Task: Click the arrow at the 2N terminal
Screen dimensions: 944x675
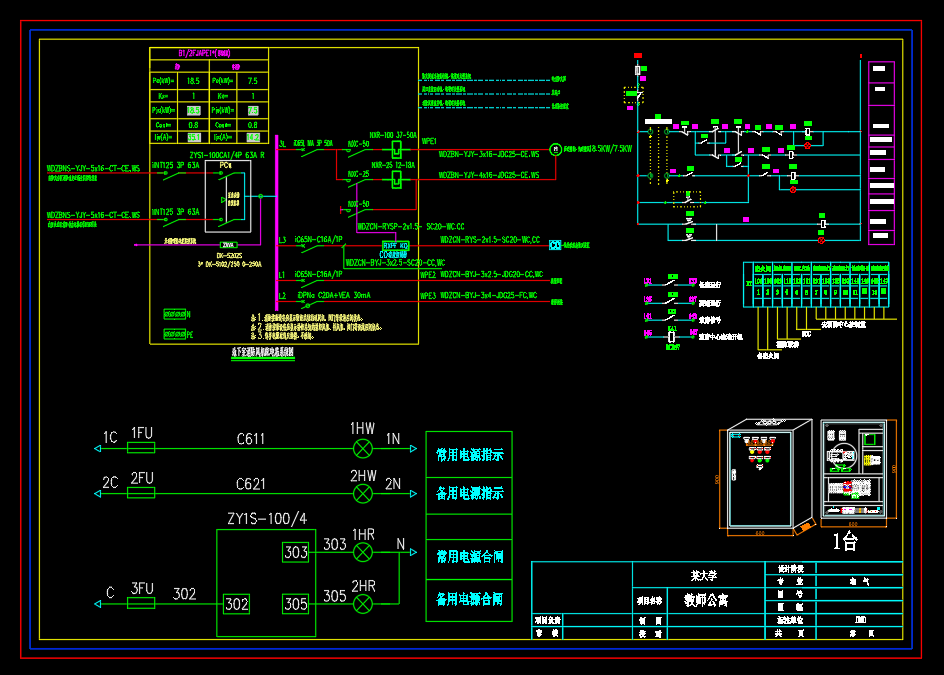Action: [x=413, y=494]
